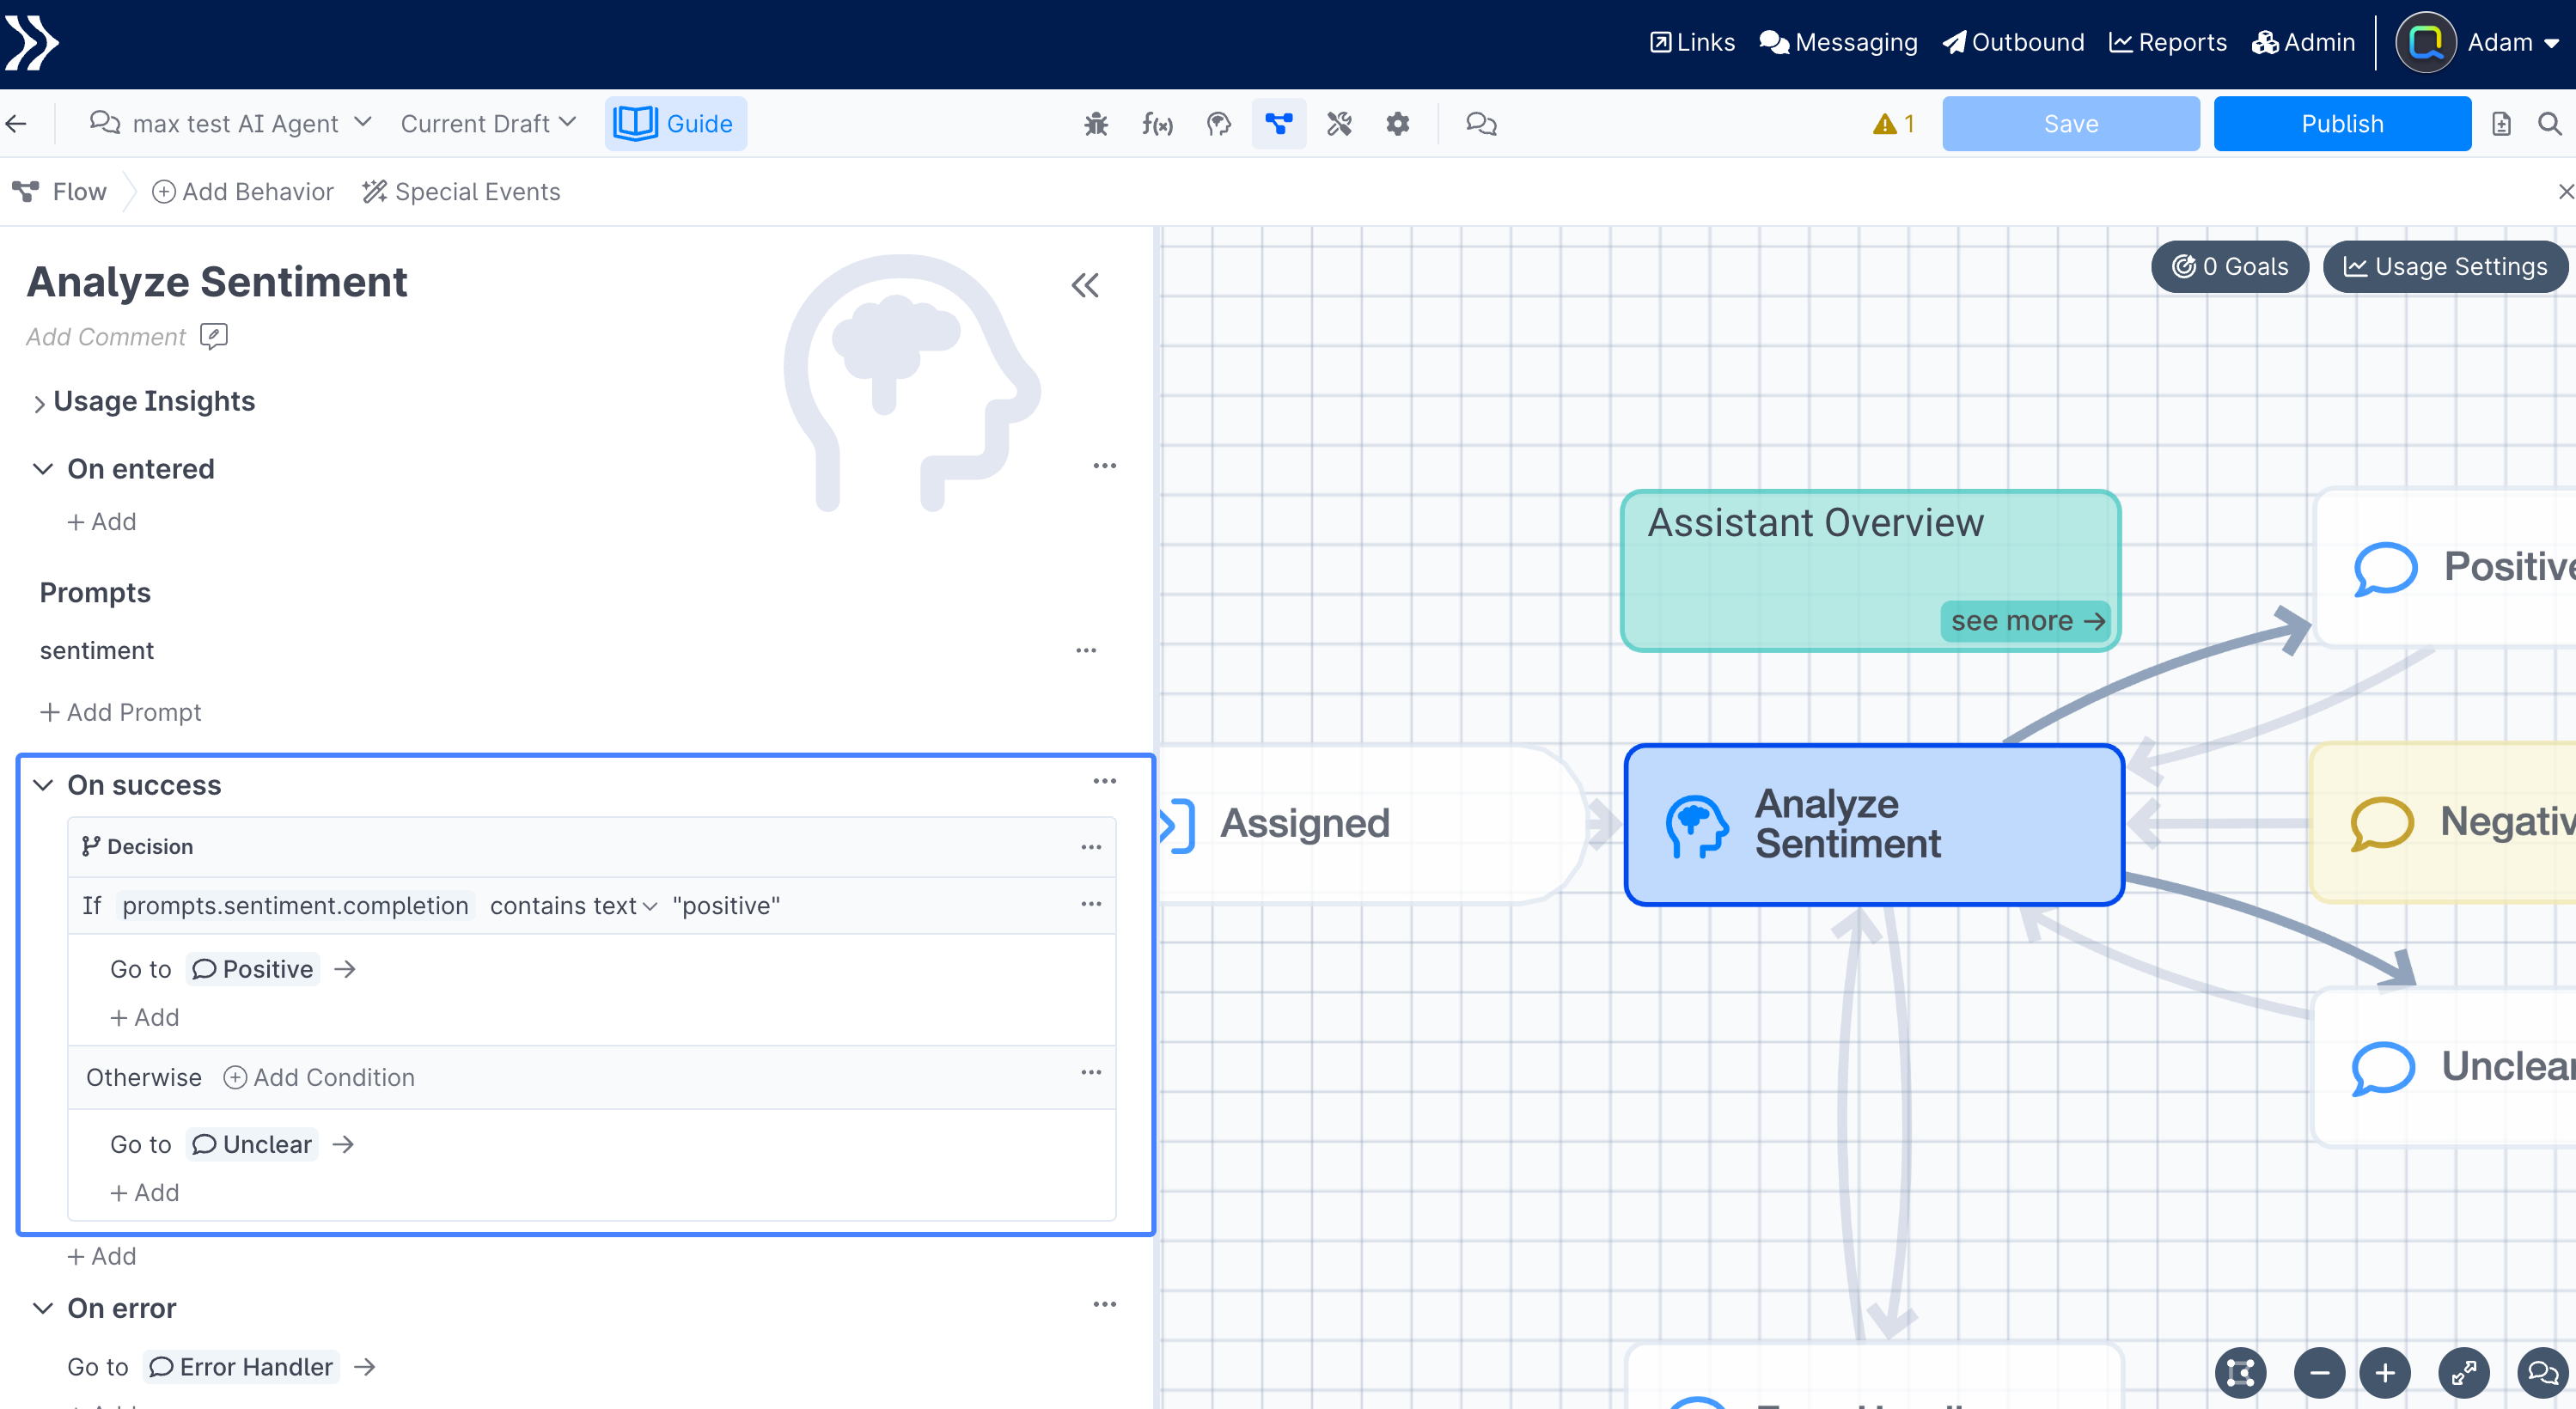The width and height of the screenshot is (2576, 1409).
Task: Follow arrow next to Error Handler target
Action: coord(365,1367)
